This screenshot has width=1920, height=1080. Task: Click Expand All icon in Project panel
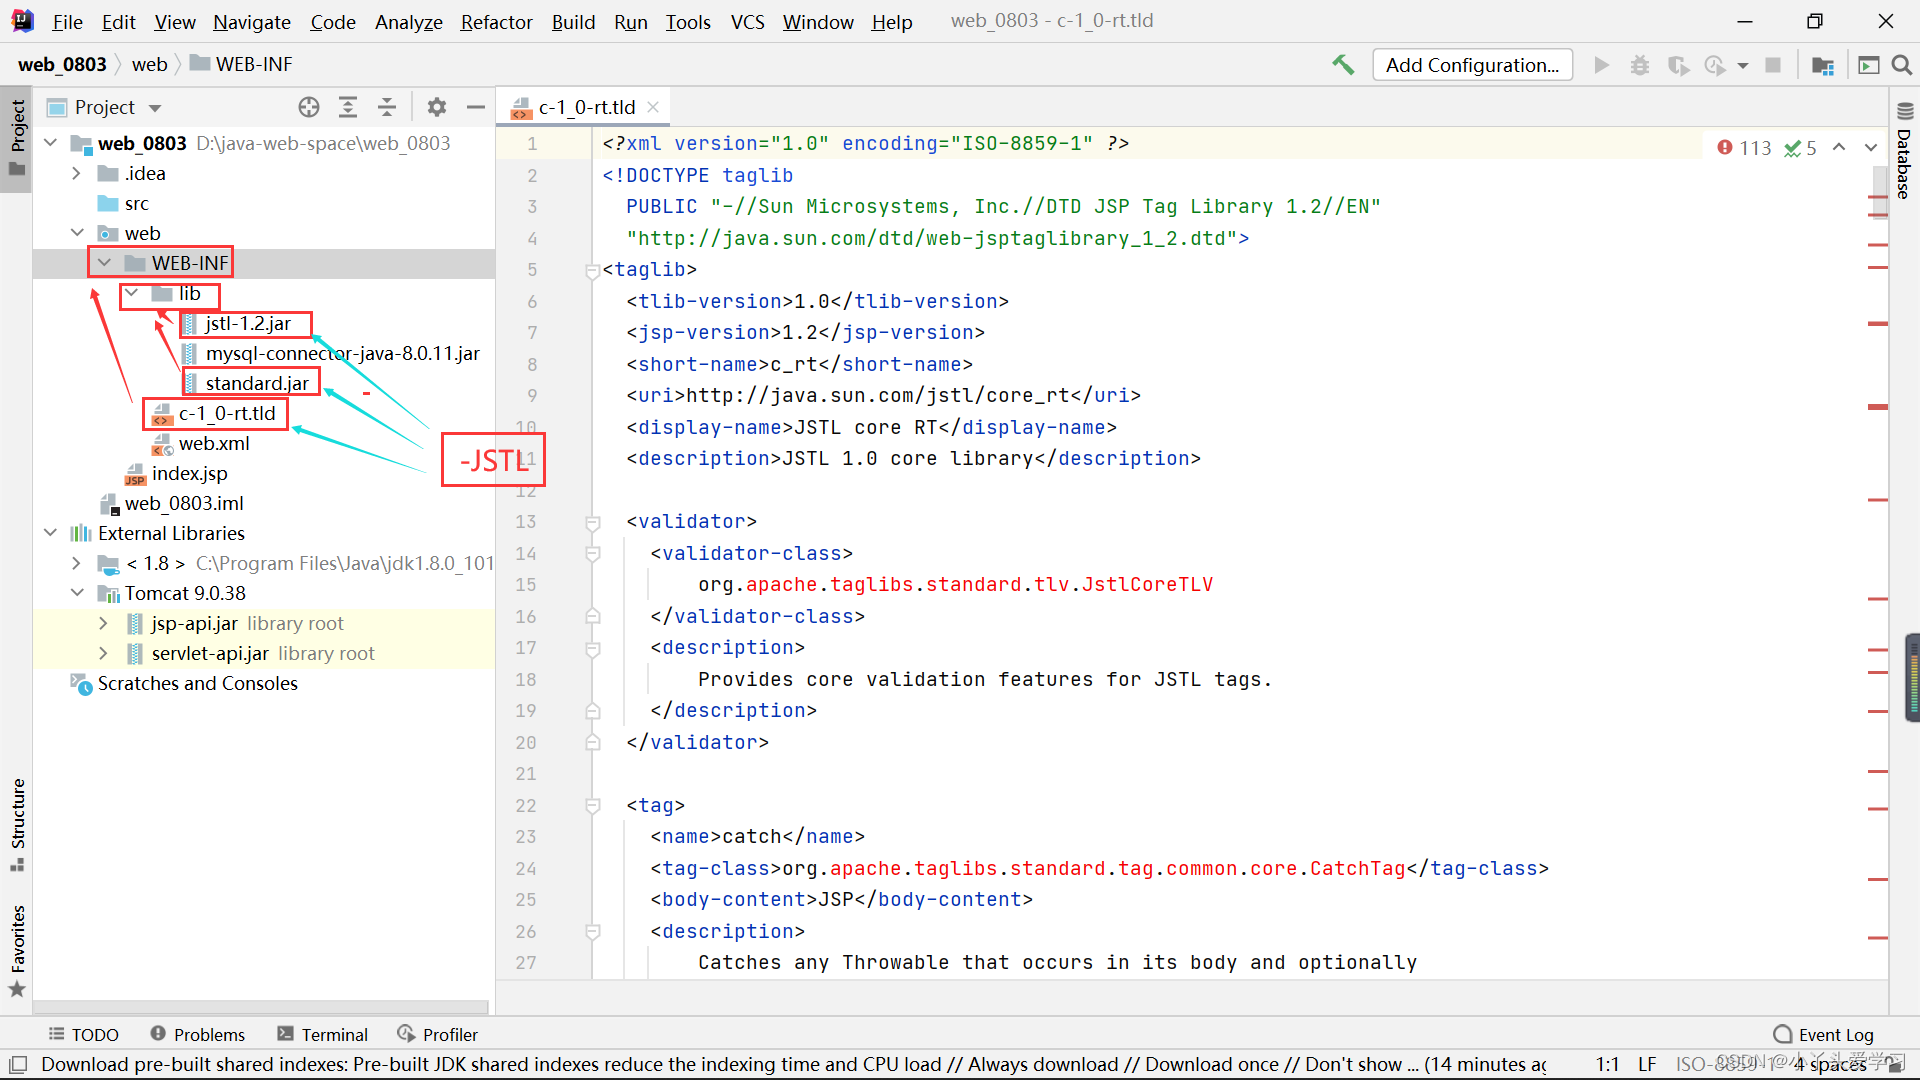tap(348, 107)
